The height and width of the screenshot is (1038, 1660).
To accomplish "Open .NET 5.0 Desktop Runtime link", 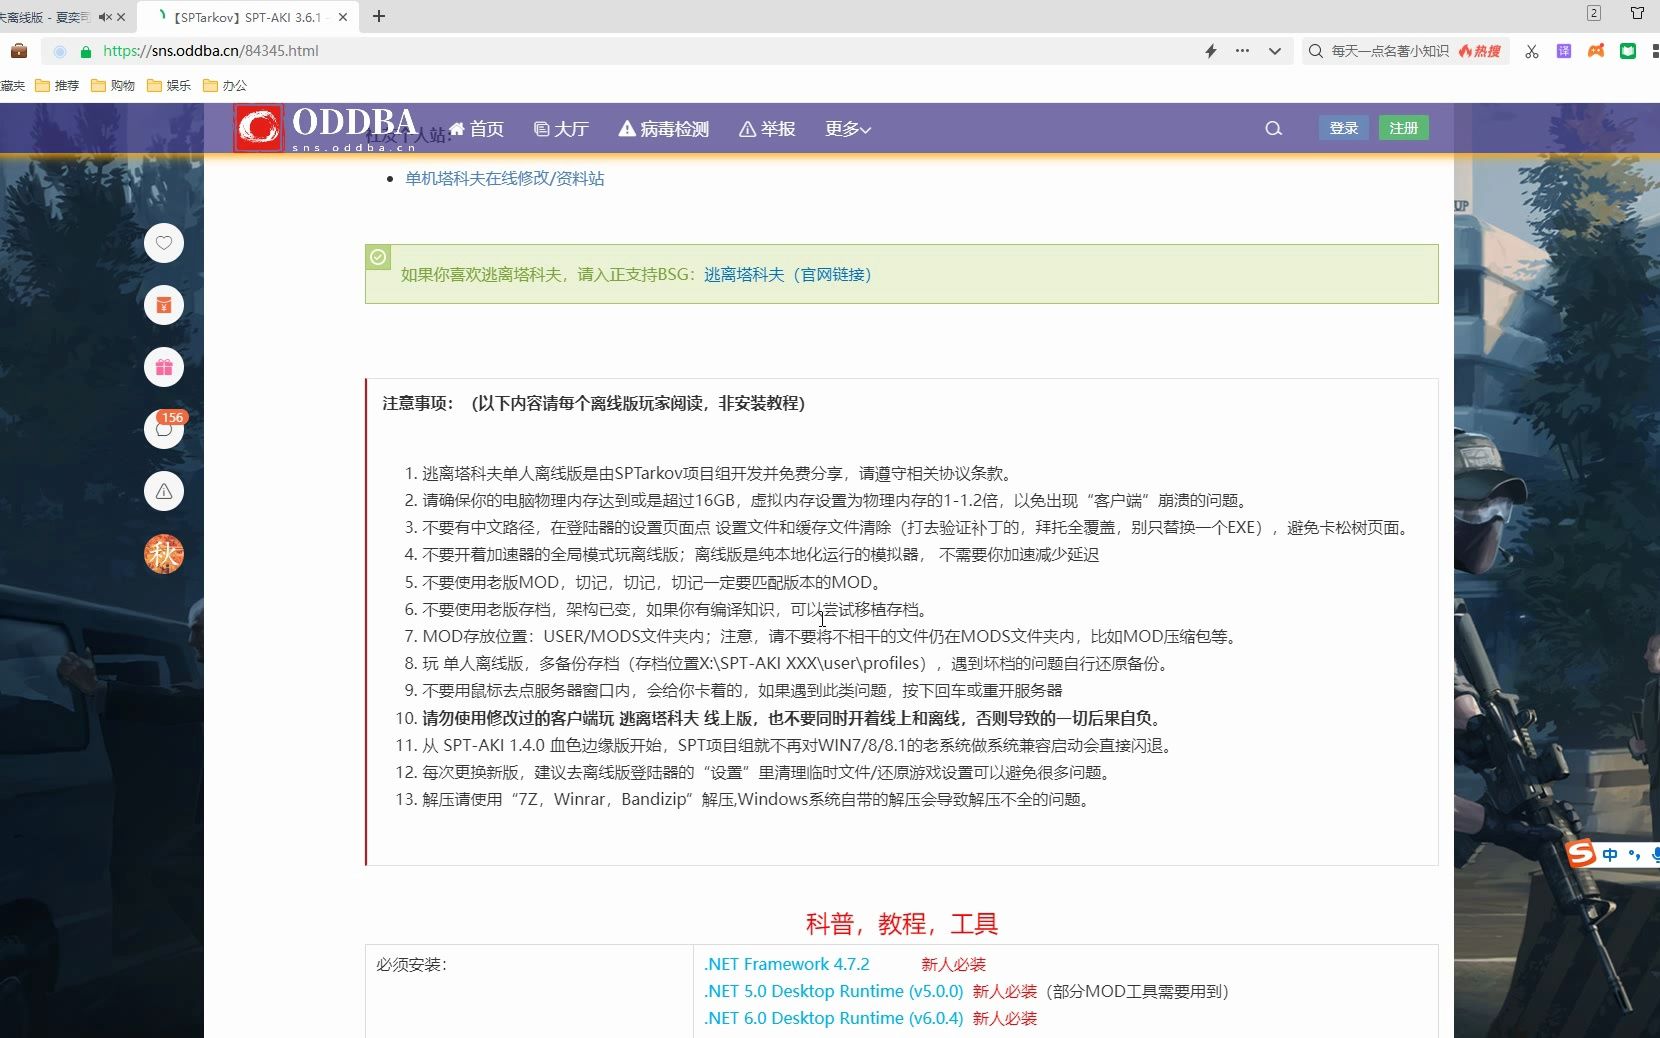I will 833,991.
